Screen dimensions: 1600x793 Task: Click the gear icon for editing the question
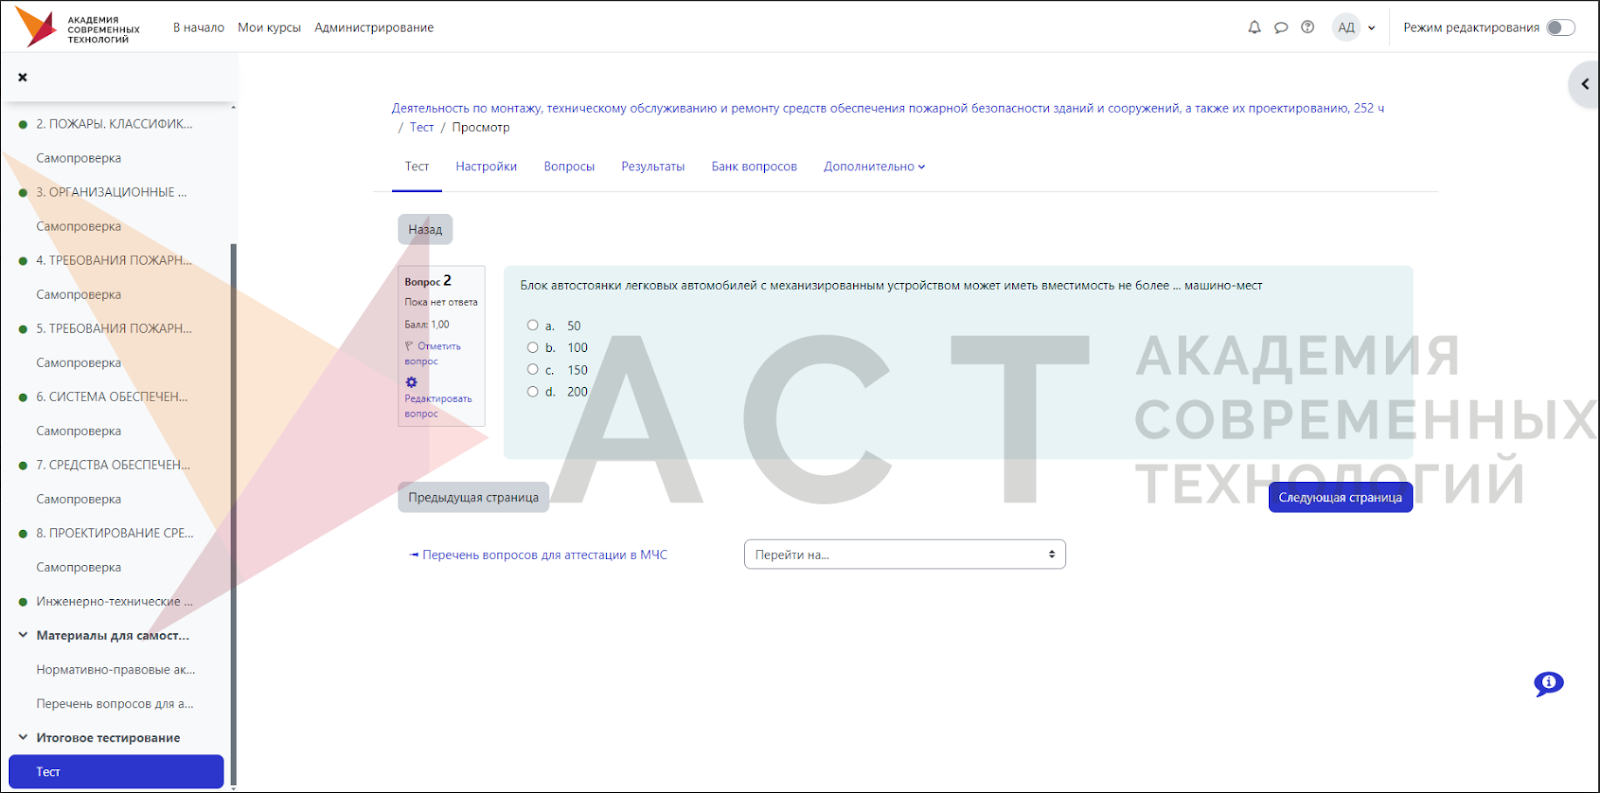[411, 382]
